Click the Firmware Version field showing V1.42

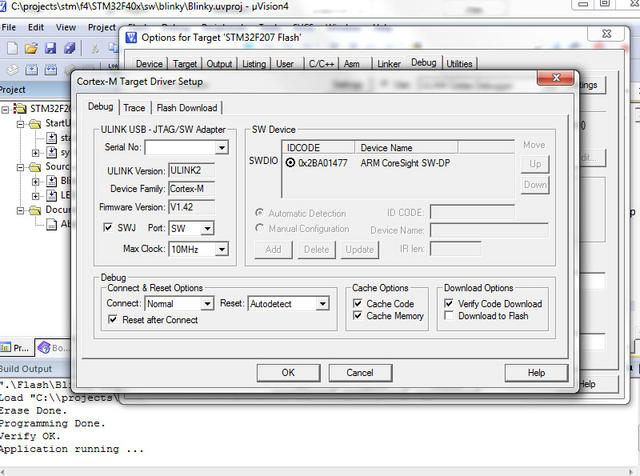pyautogui.click(x=191, y=207)
